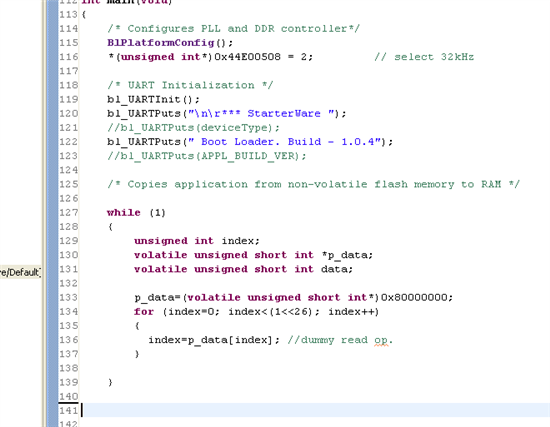Click the closing brace on line 139
Screen dimensions: 550x427
pyautogui.click(x=110, y=382)
